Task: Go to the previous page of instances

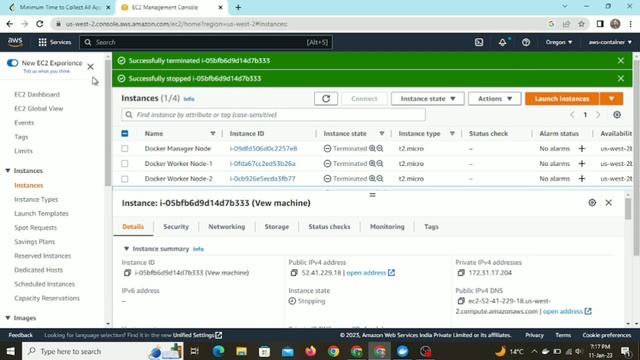Action: coord(572,115)
